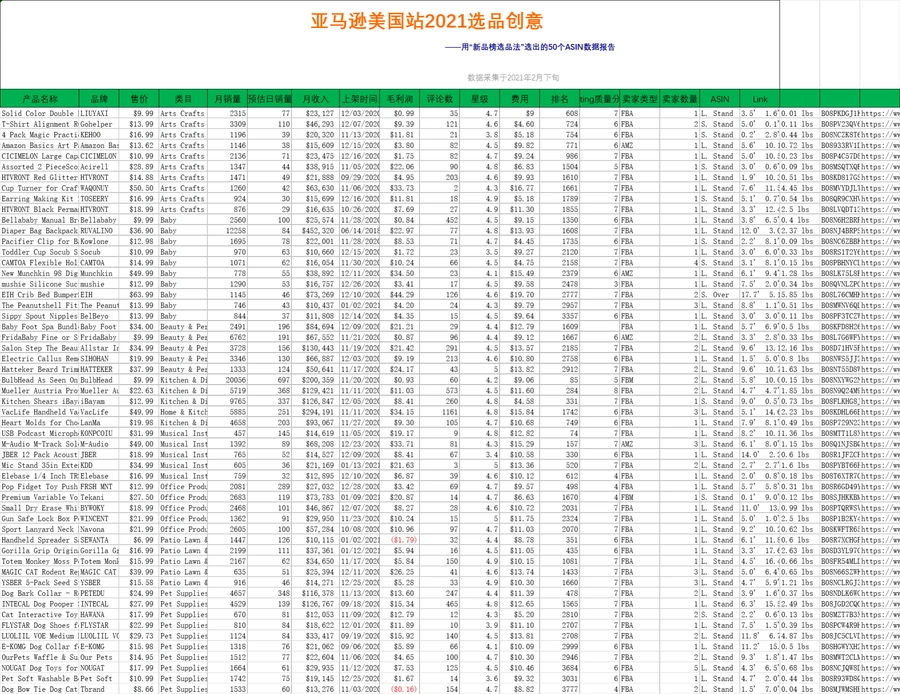Click the 费用 column header
The height and width of the screenshot is (694, 900).
[x=520, y=99]
